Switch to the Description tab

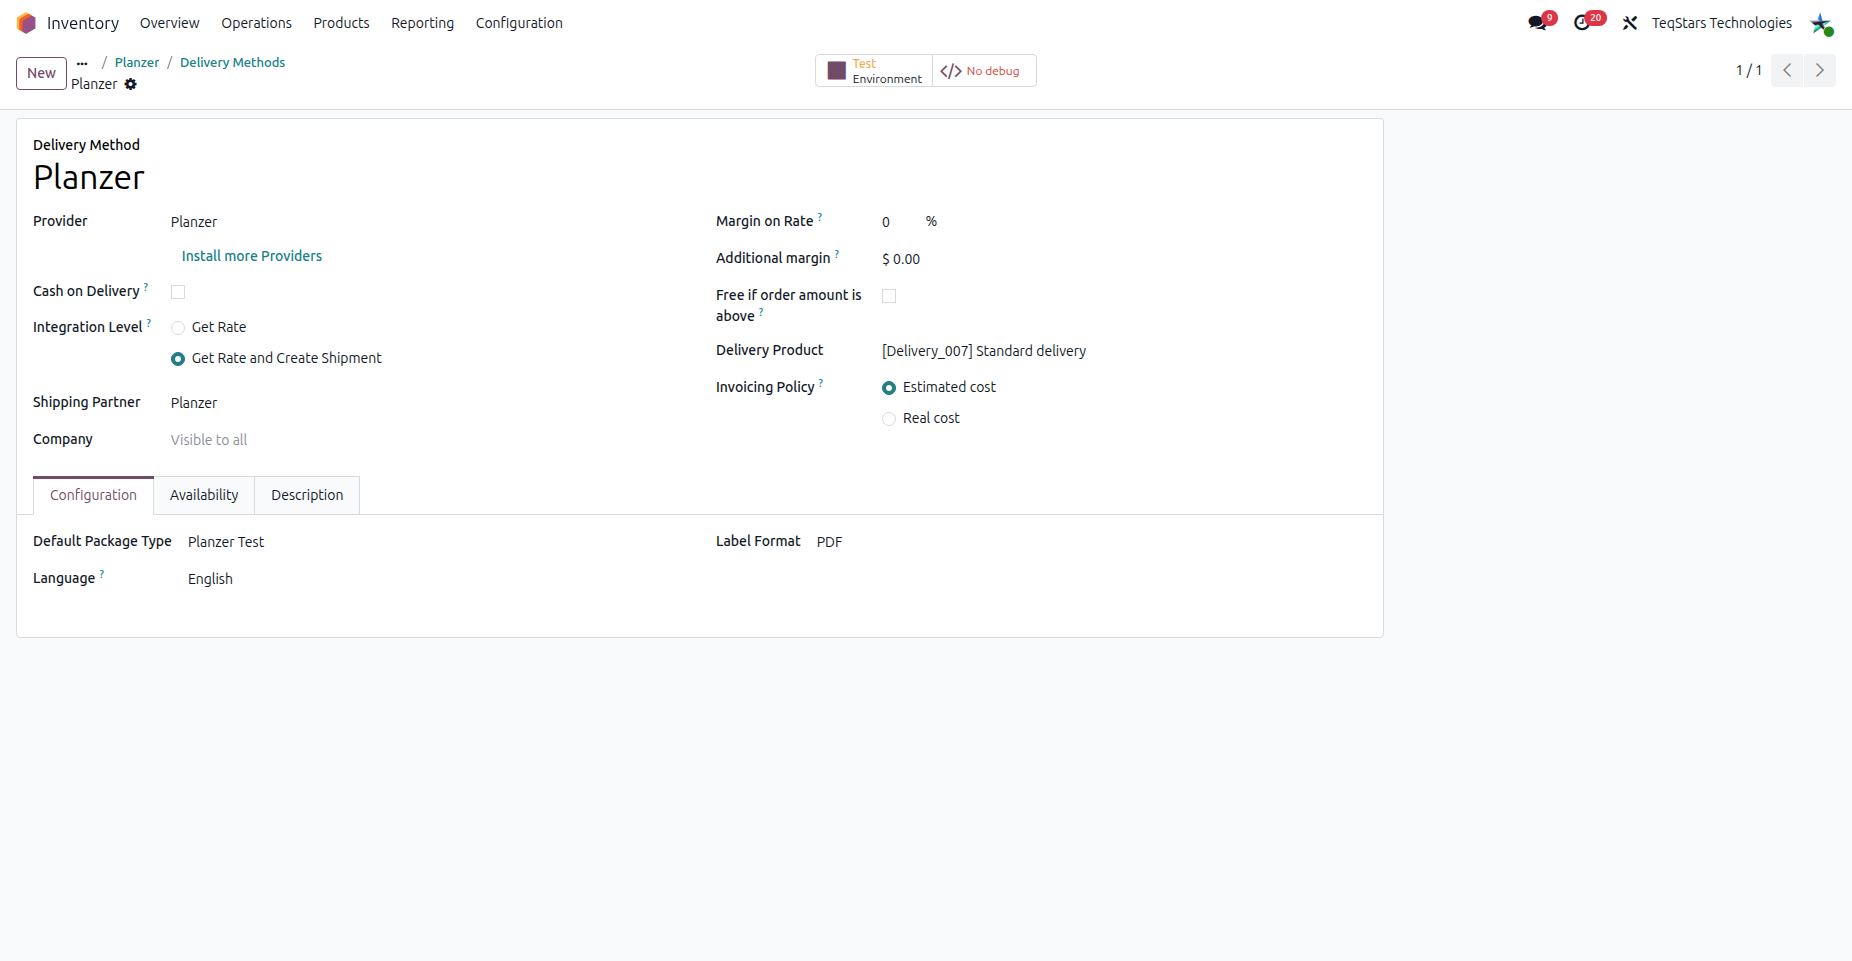[x=307, y=495]
